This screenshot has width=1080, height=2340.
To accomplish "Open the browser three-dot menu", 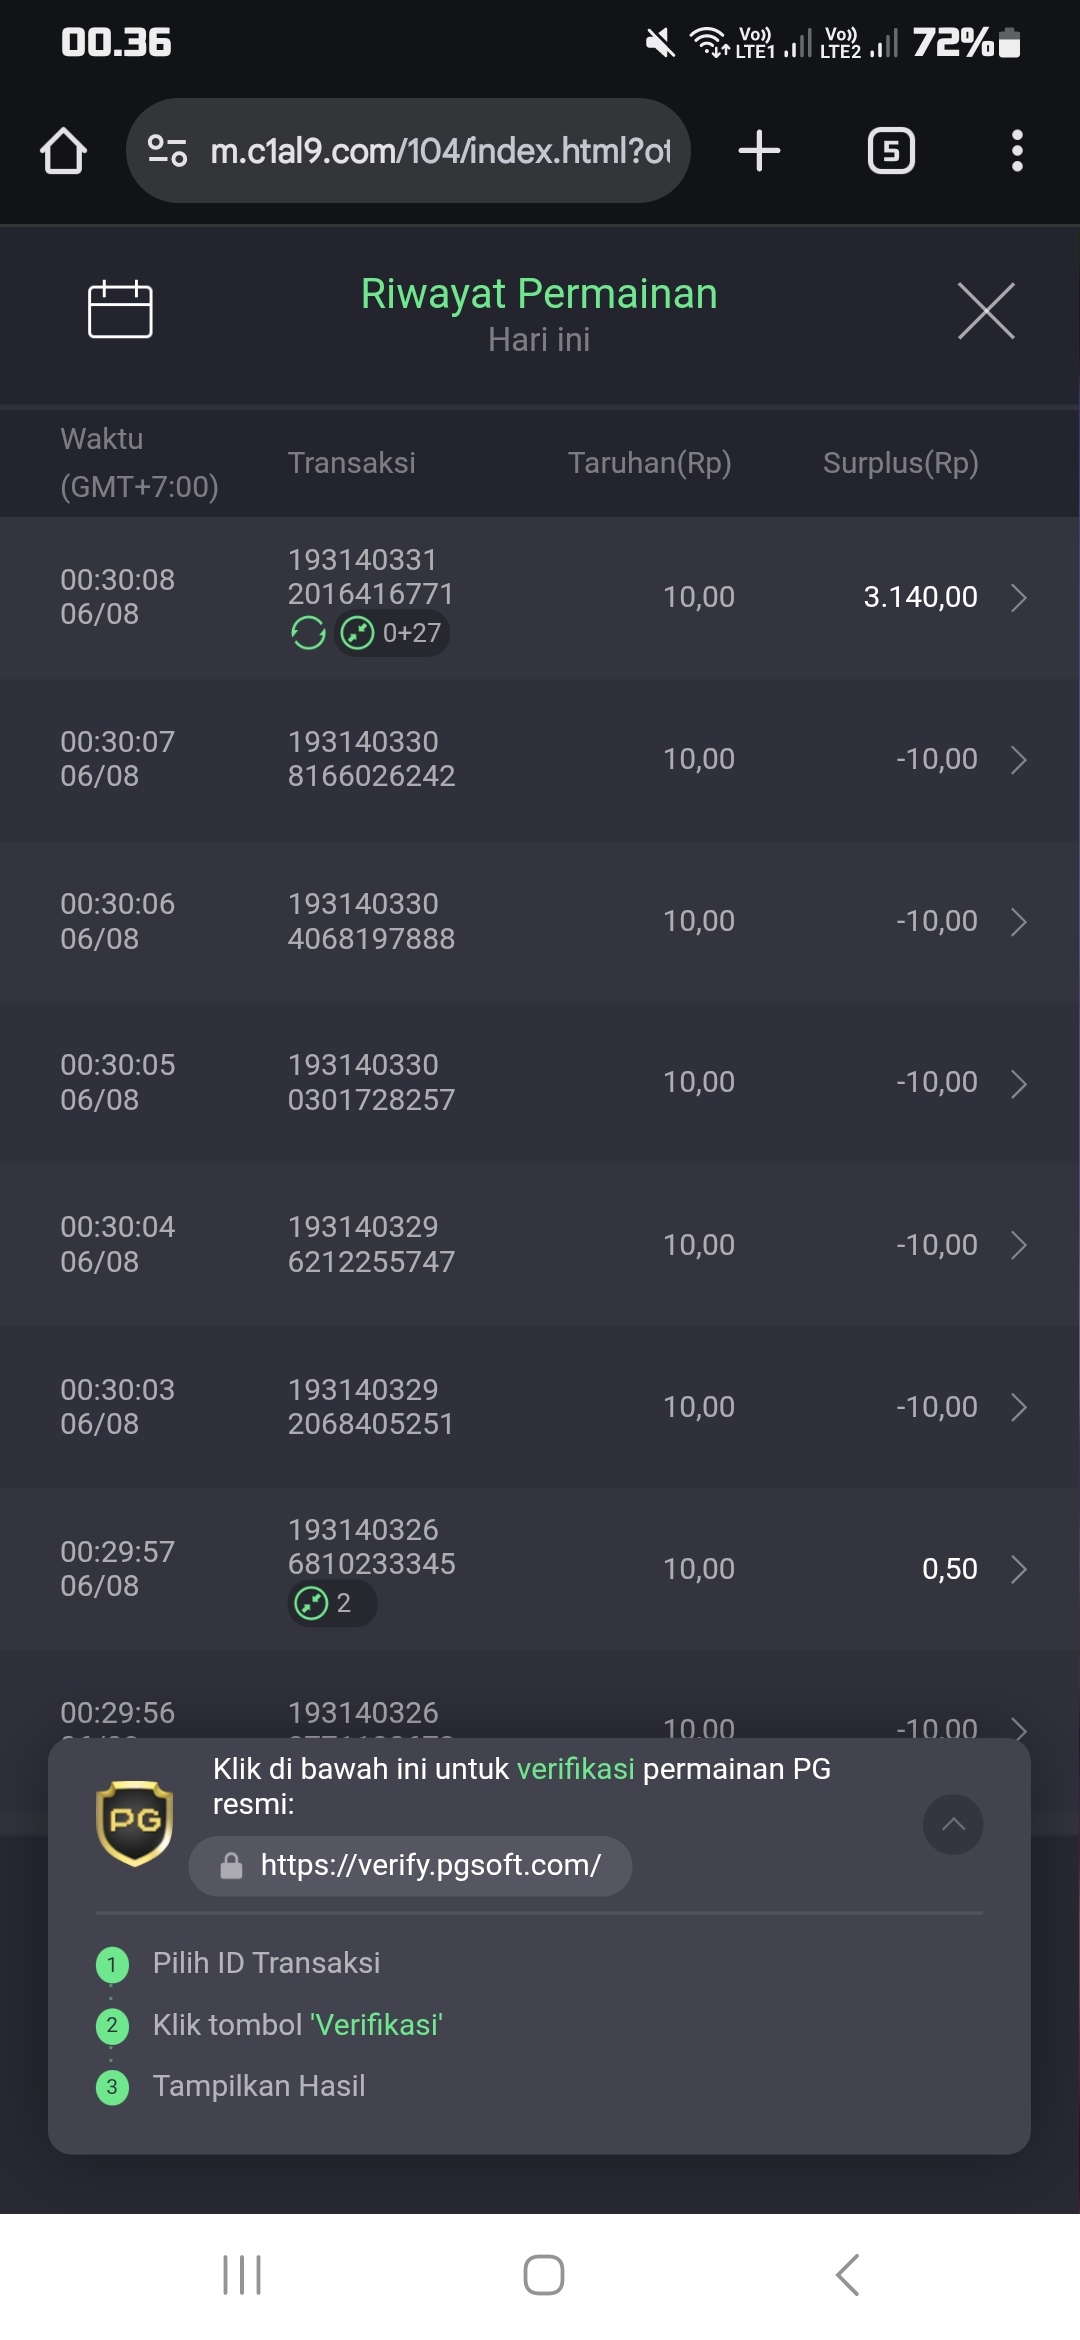I will click(x=1017, y=151).
